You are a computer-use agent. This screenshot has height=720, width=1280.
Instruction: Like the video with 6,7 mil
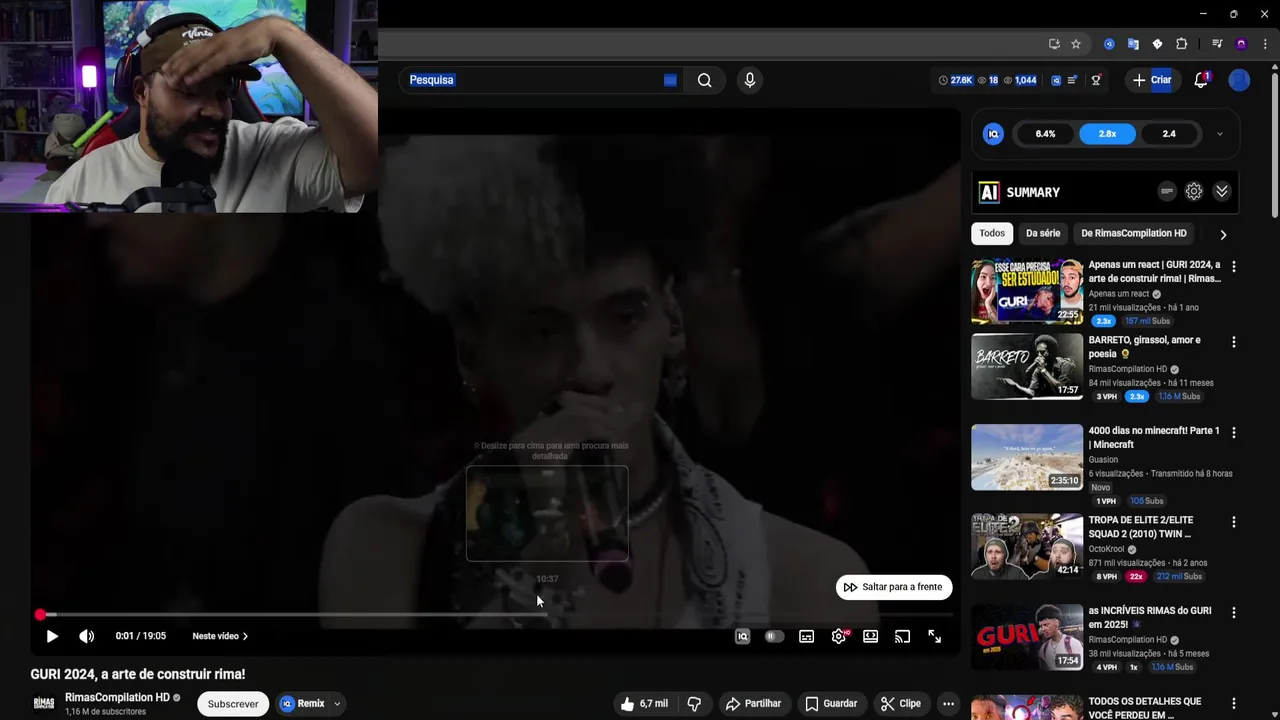643,704
